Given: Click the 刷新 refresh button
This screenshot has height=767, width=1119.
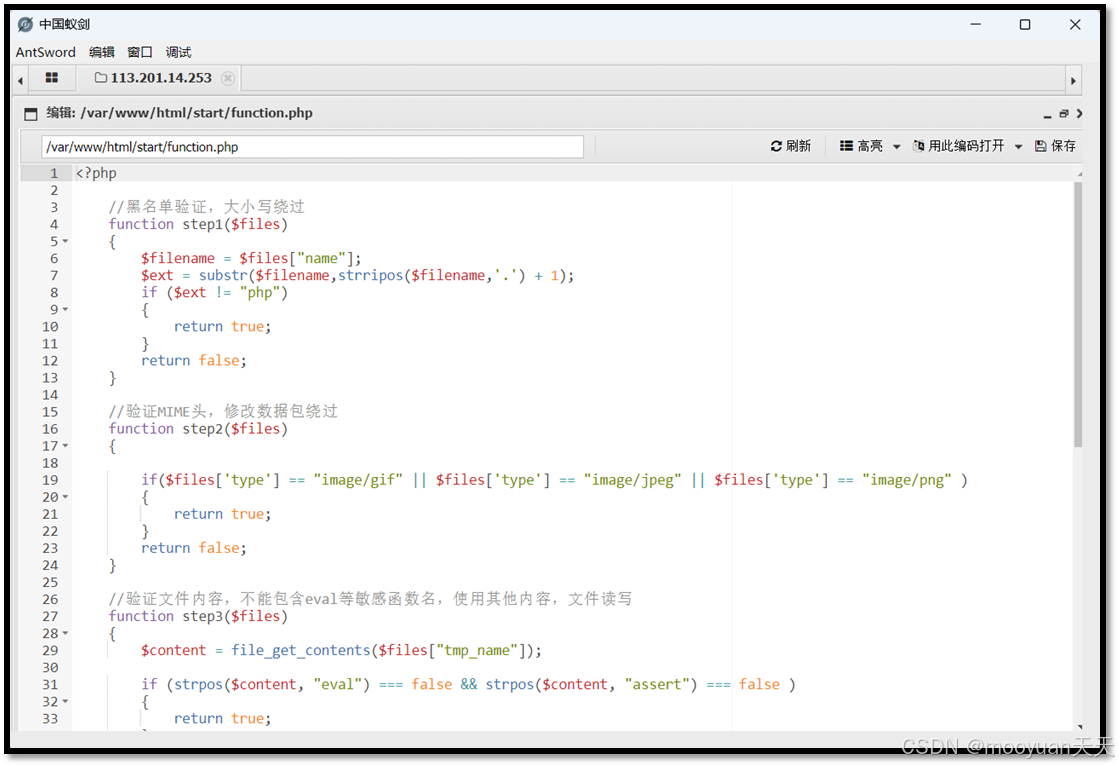Looking at the screenshot, I should (791, 146).
